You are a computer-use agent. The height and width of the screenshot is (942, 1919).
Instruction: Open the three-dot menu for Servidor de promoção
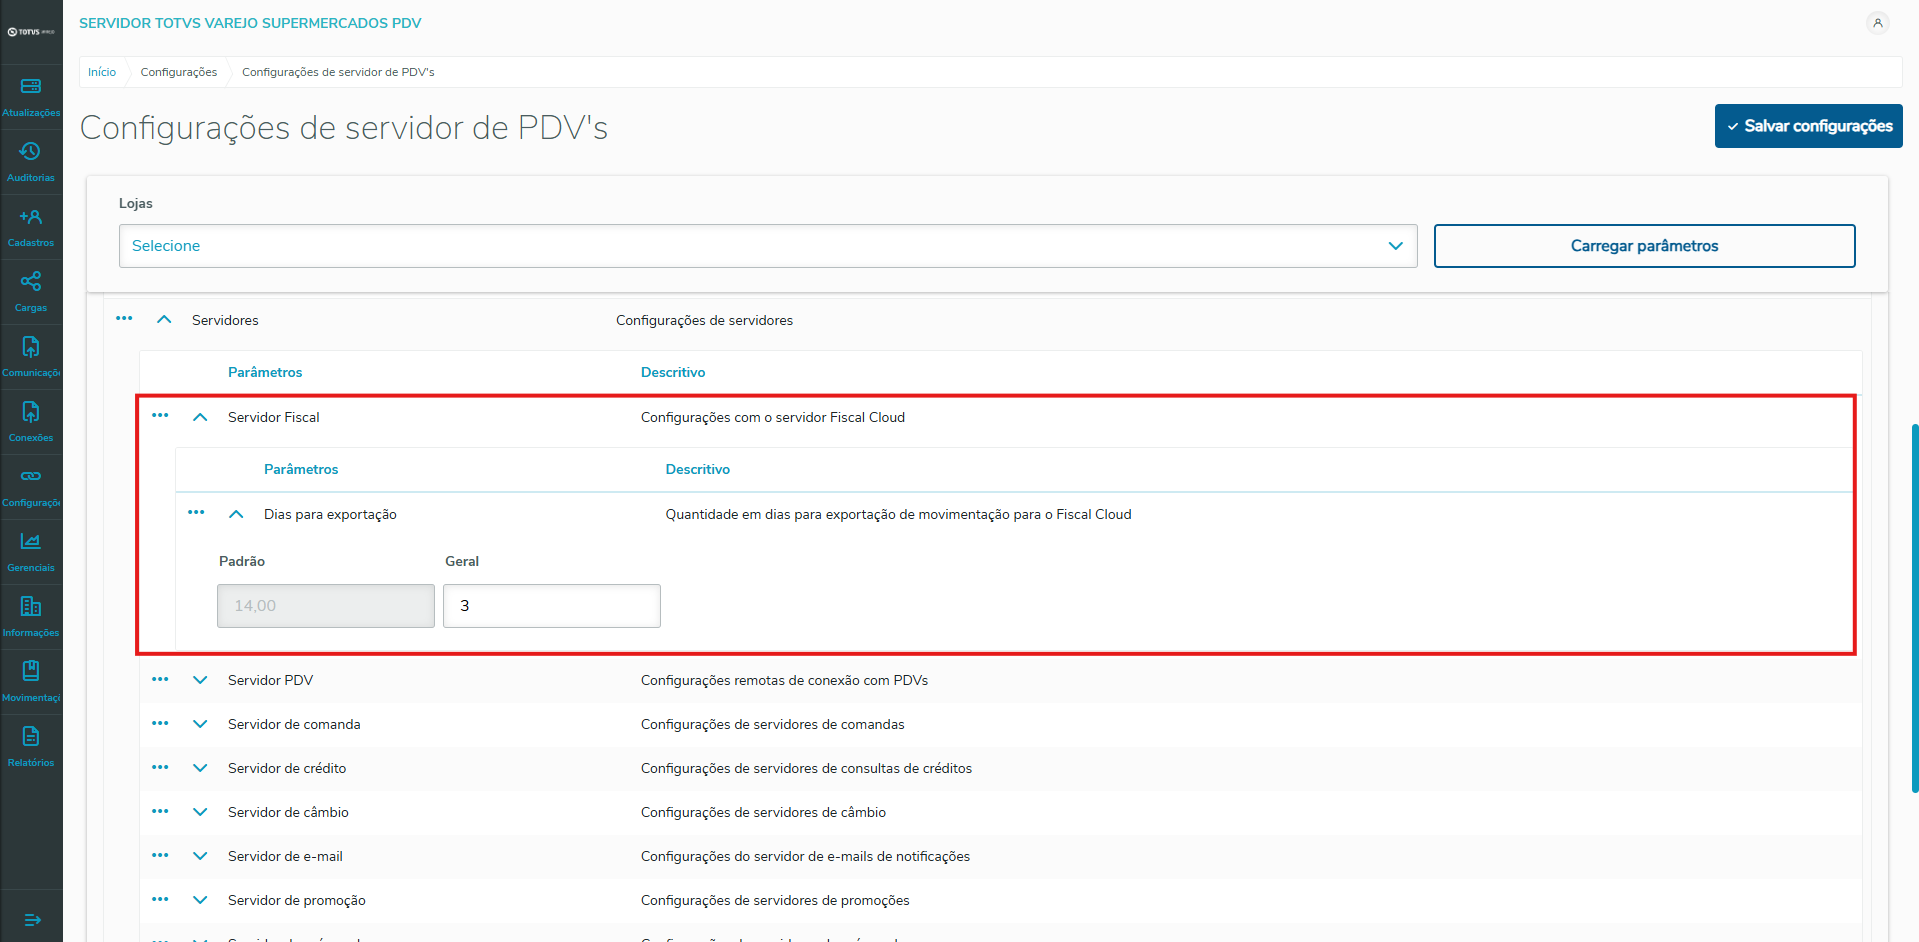pos(160,899)
